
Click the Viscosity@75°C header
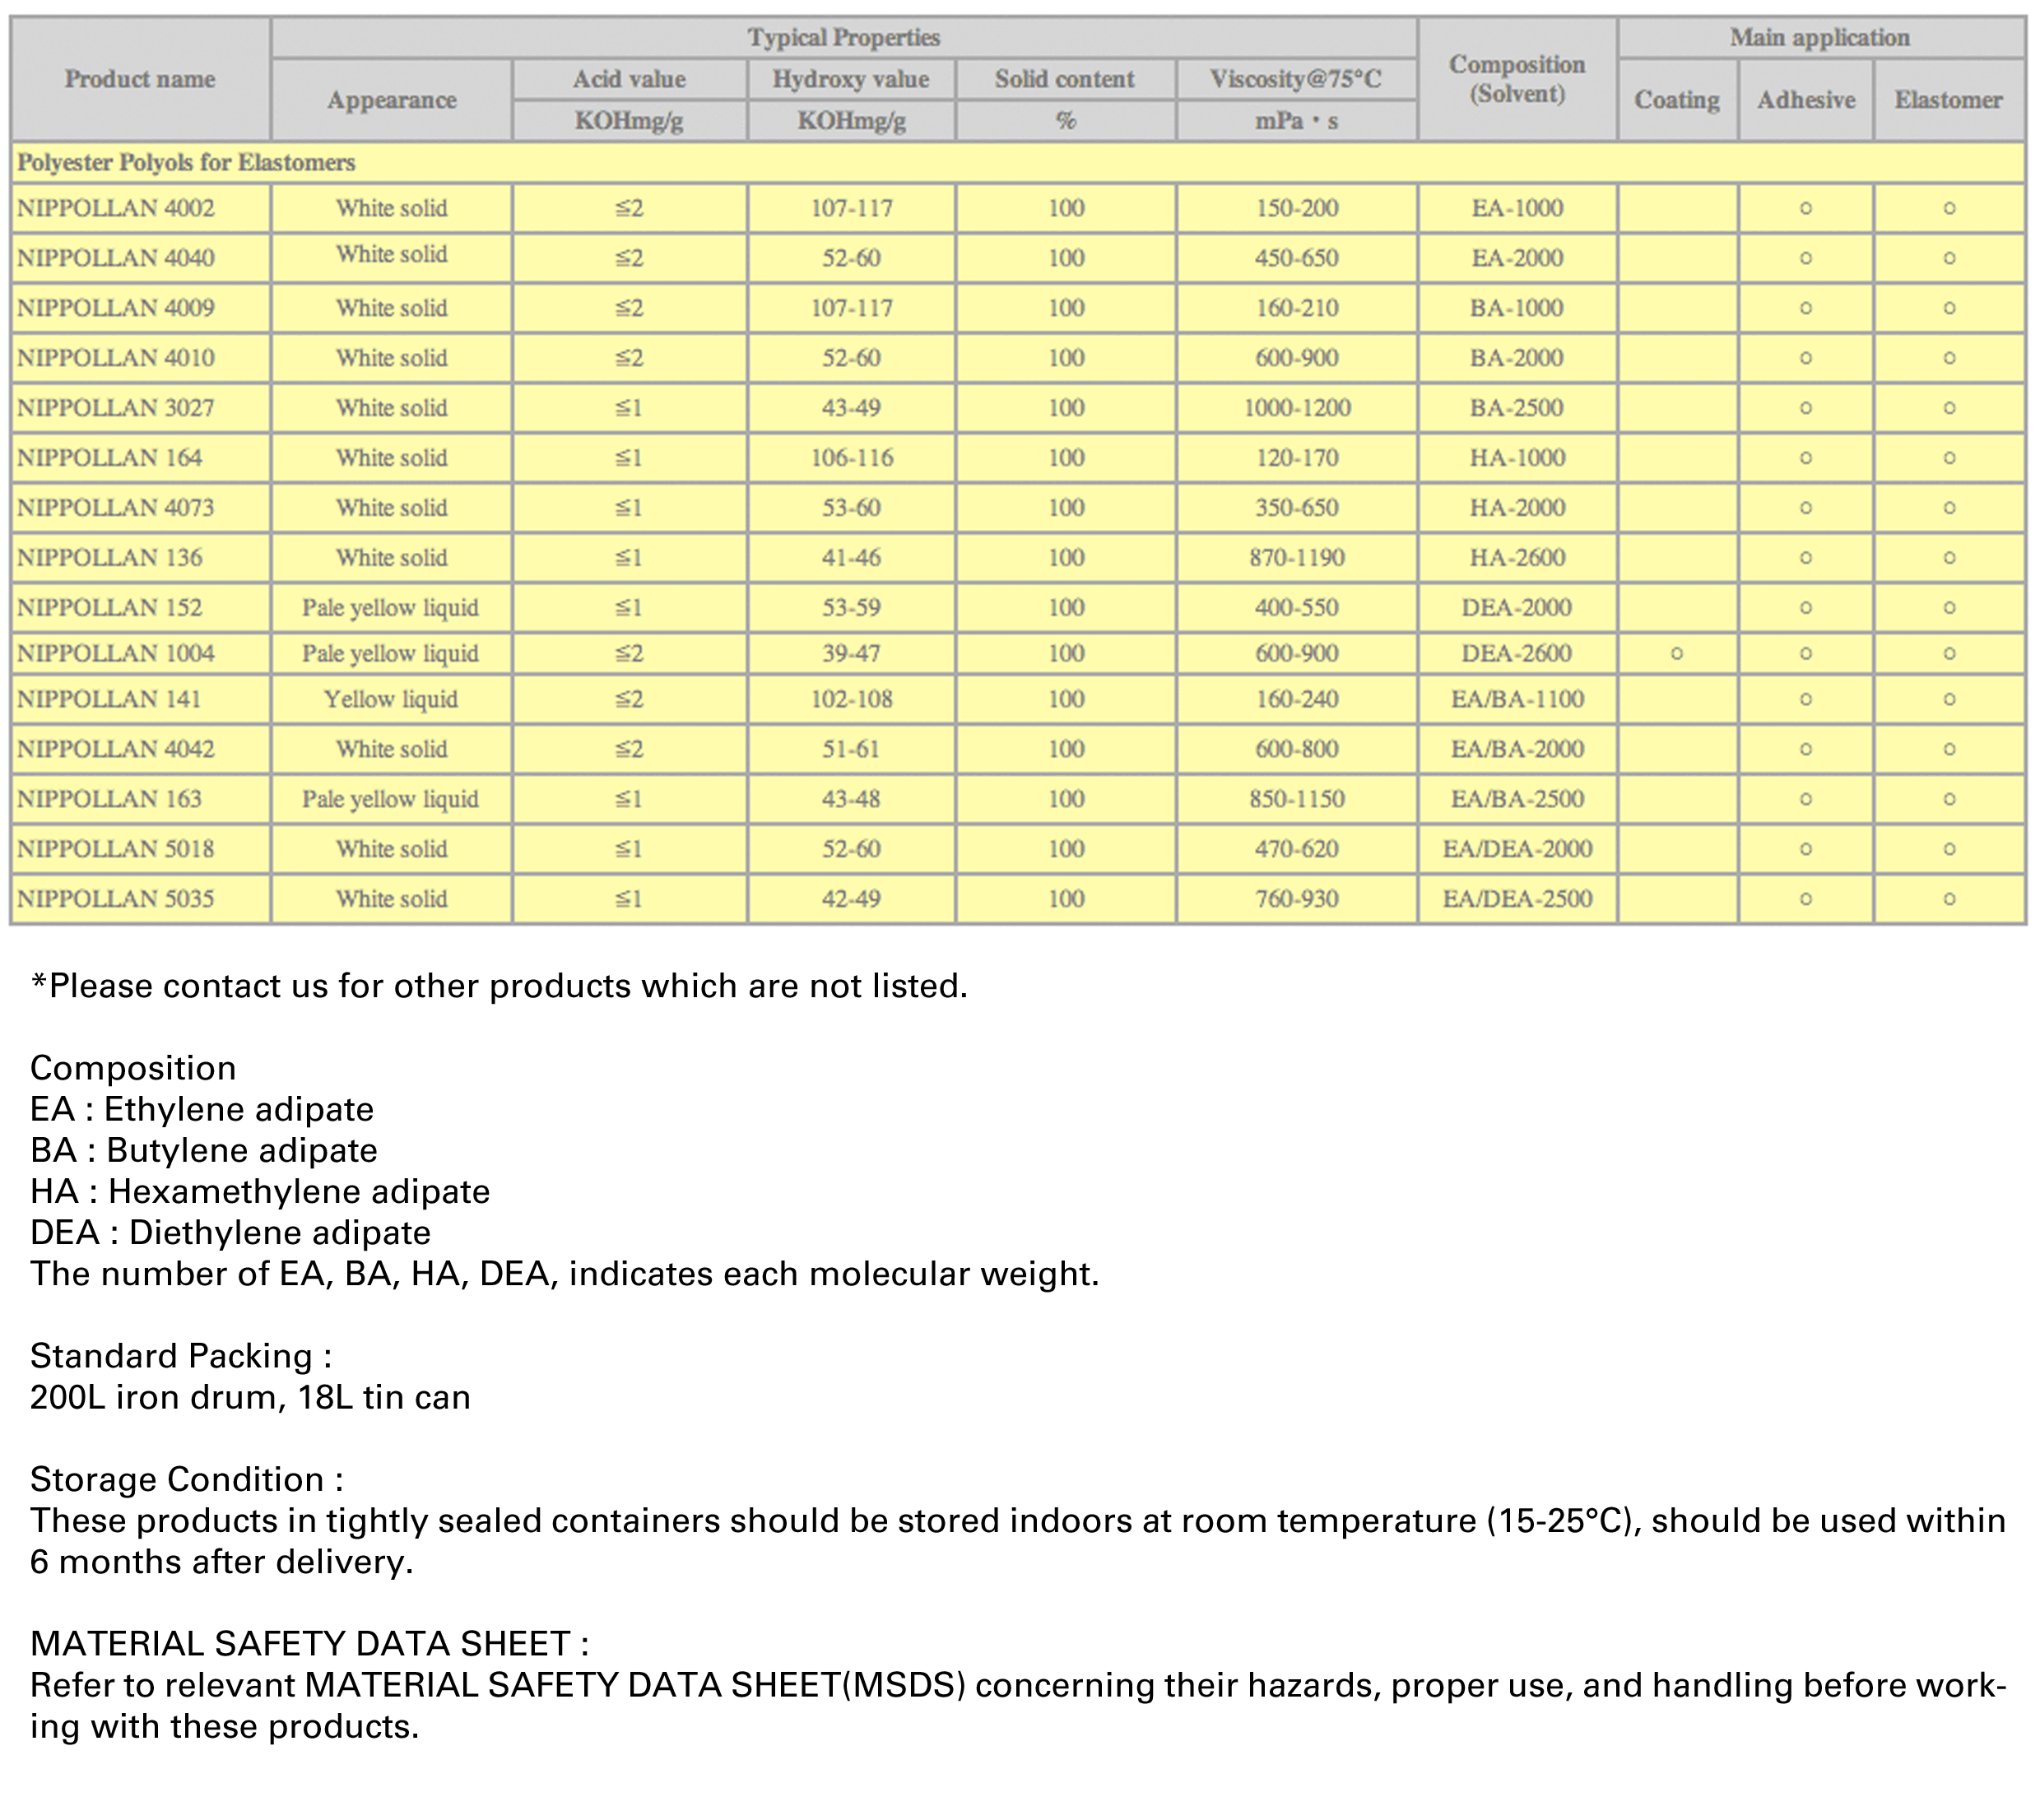tap(1296, 79)
